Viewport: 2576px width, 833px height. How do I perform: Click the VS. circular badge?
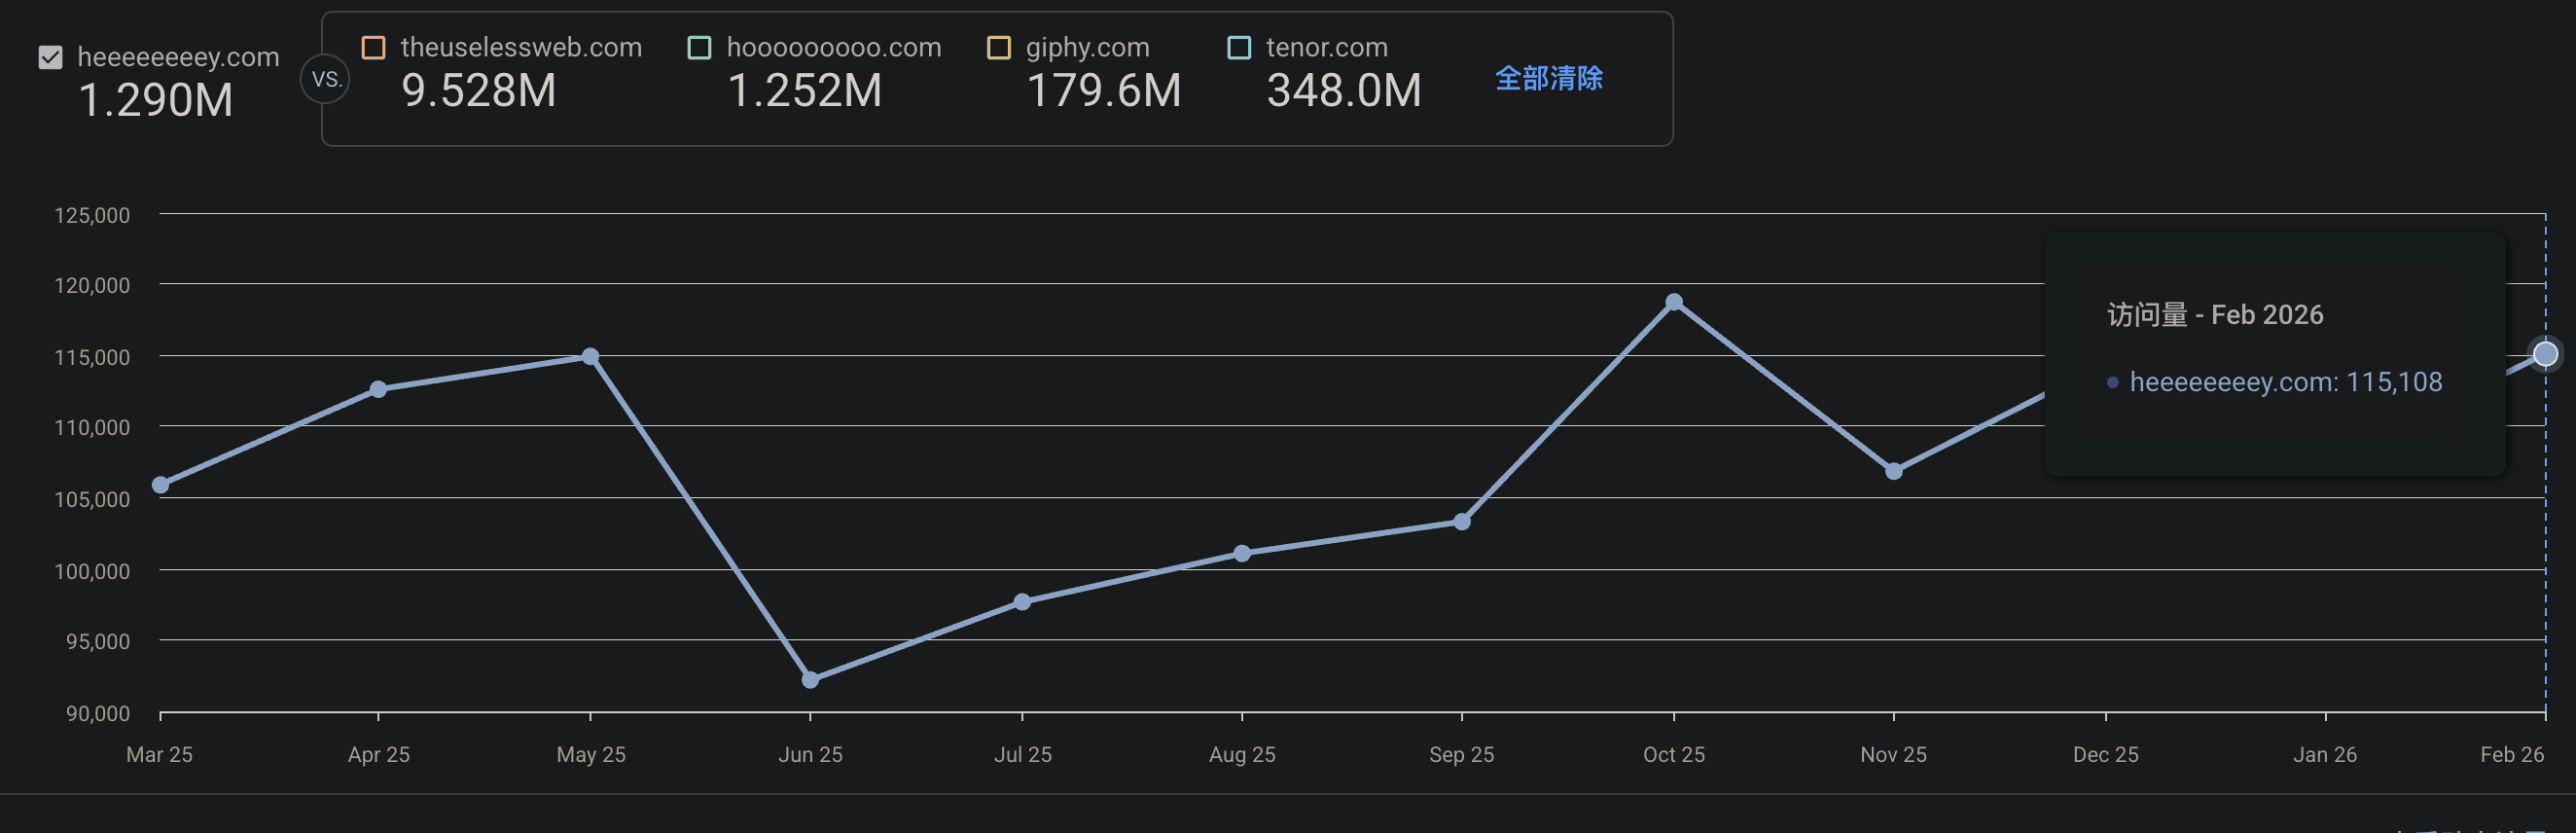pos(325,80)
